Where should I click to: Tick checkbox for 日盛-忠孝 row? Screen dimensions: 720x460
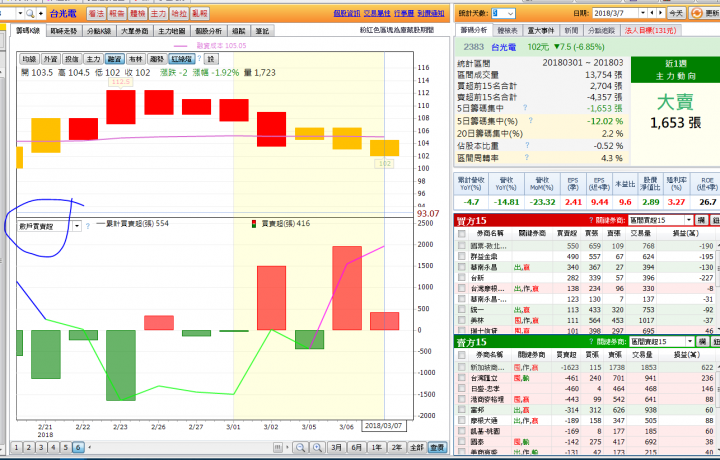tap(462, 388)
